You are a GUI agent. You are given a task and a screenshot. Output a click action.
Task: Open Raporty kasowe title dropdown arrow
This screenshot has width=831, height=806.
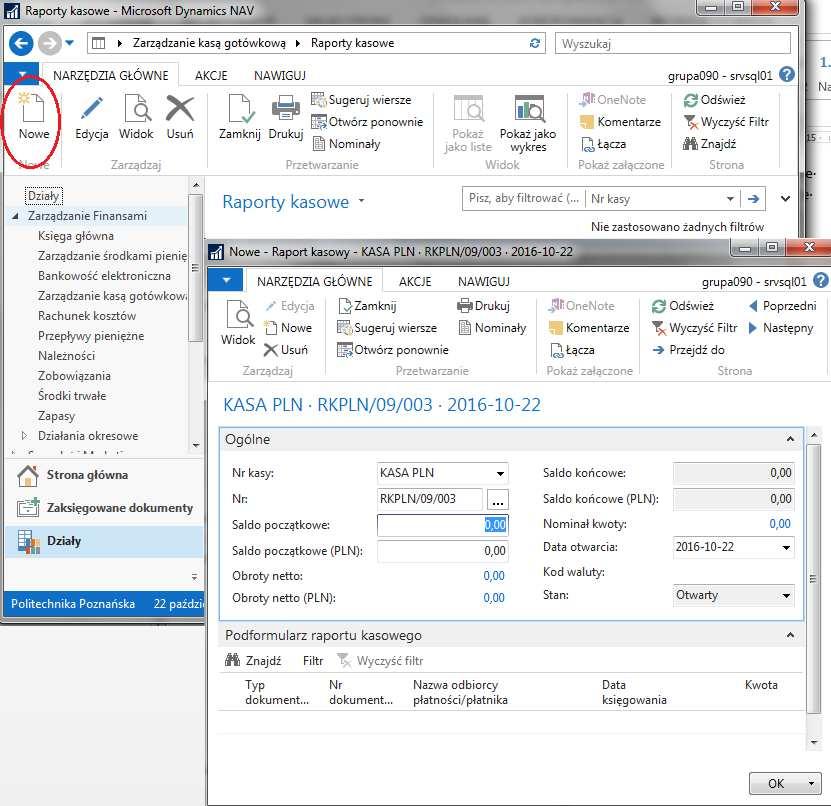[x=361, y=200]
